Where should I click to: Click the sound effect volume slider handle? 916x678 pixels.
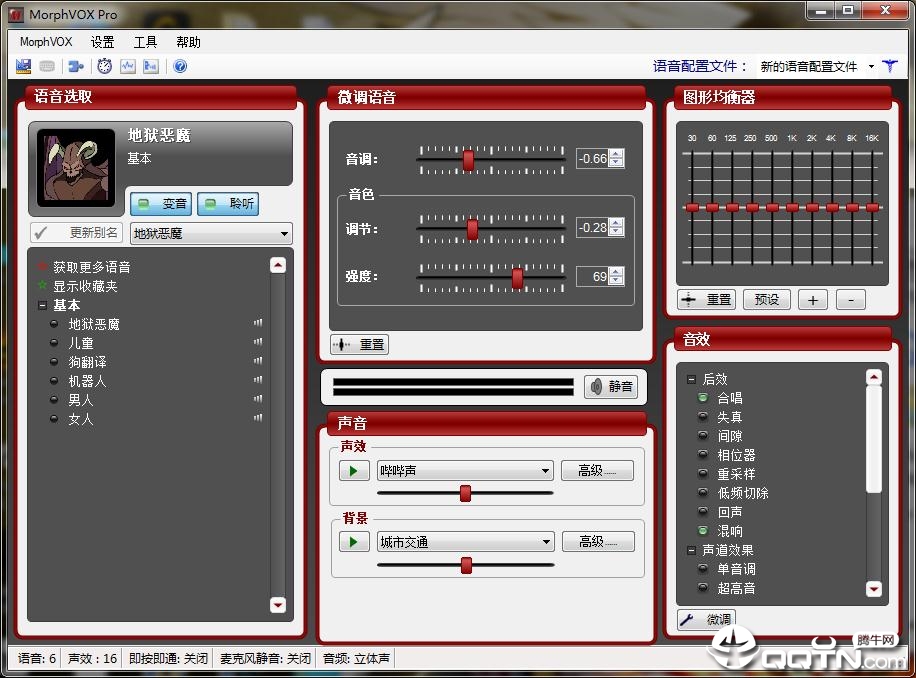466,493
